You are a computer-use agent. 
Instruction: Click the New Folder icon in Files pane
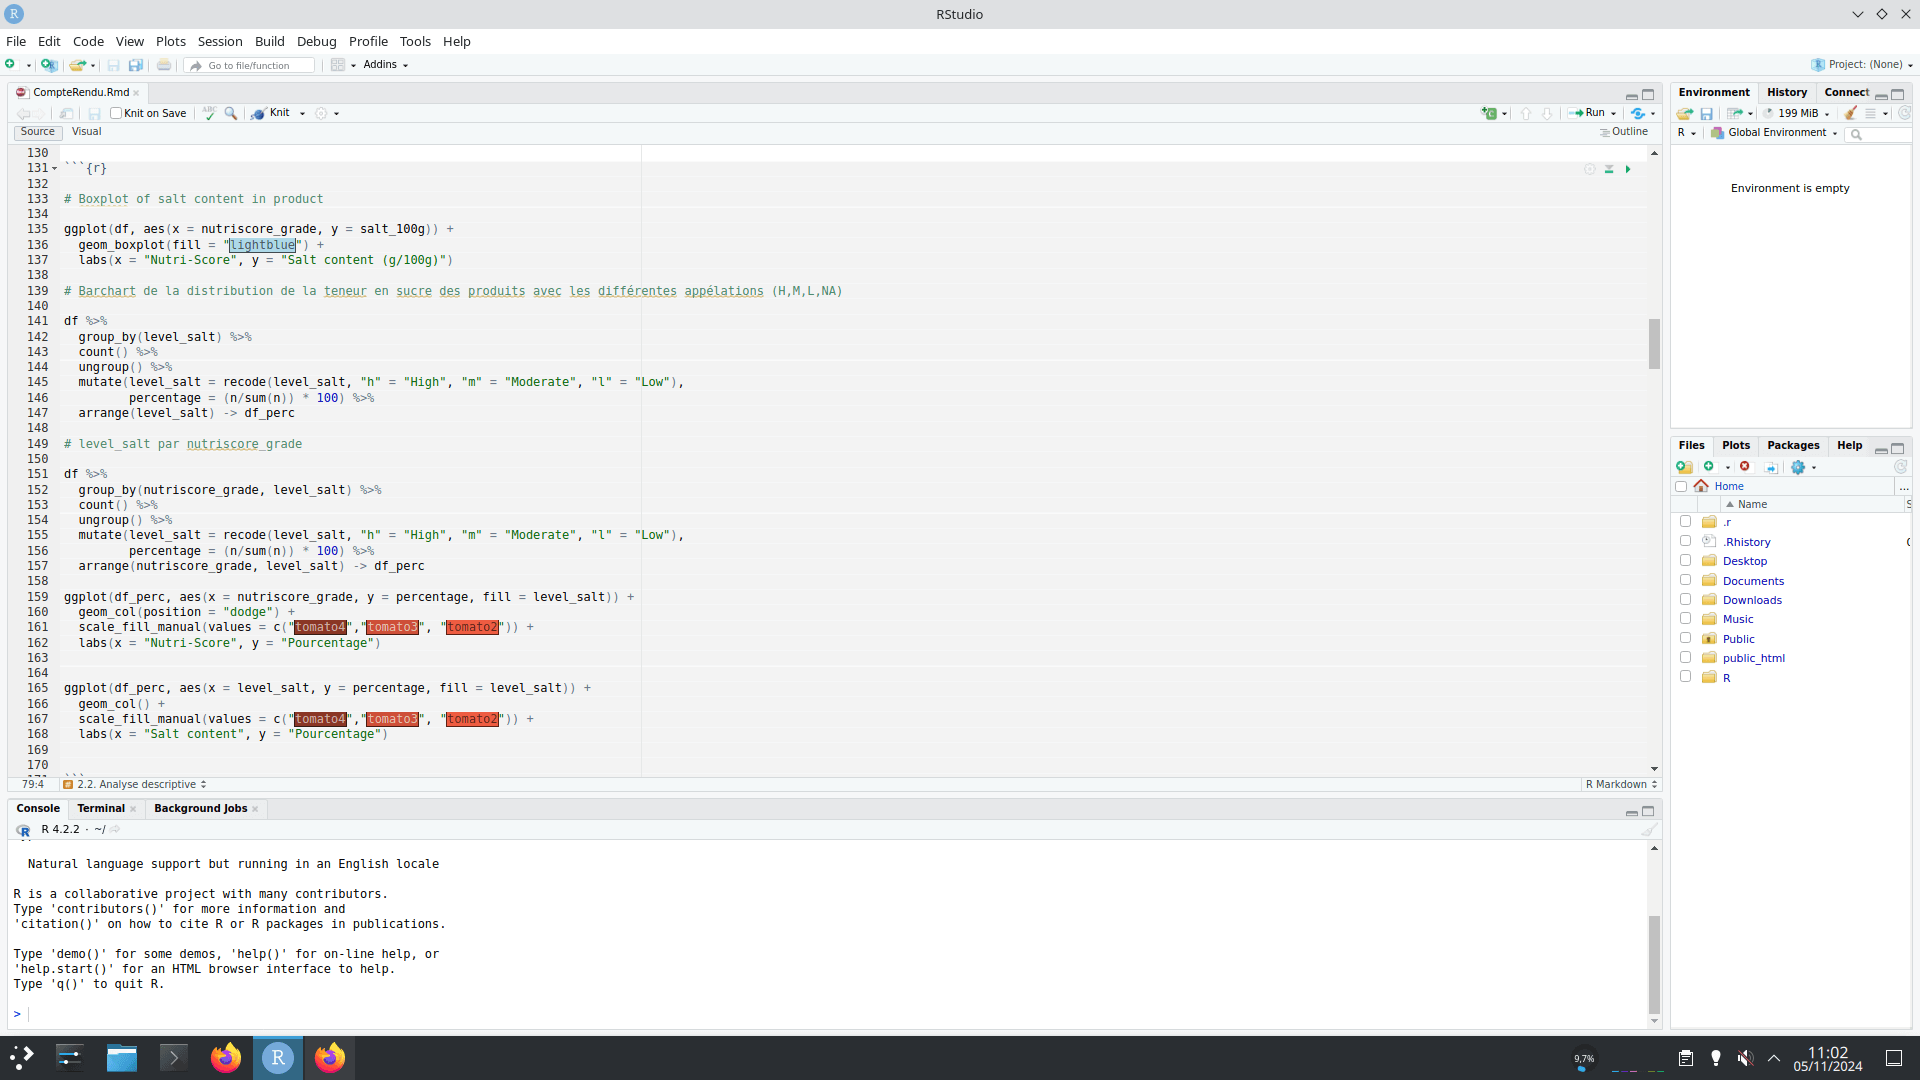click(1685, 467)
